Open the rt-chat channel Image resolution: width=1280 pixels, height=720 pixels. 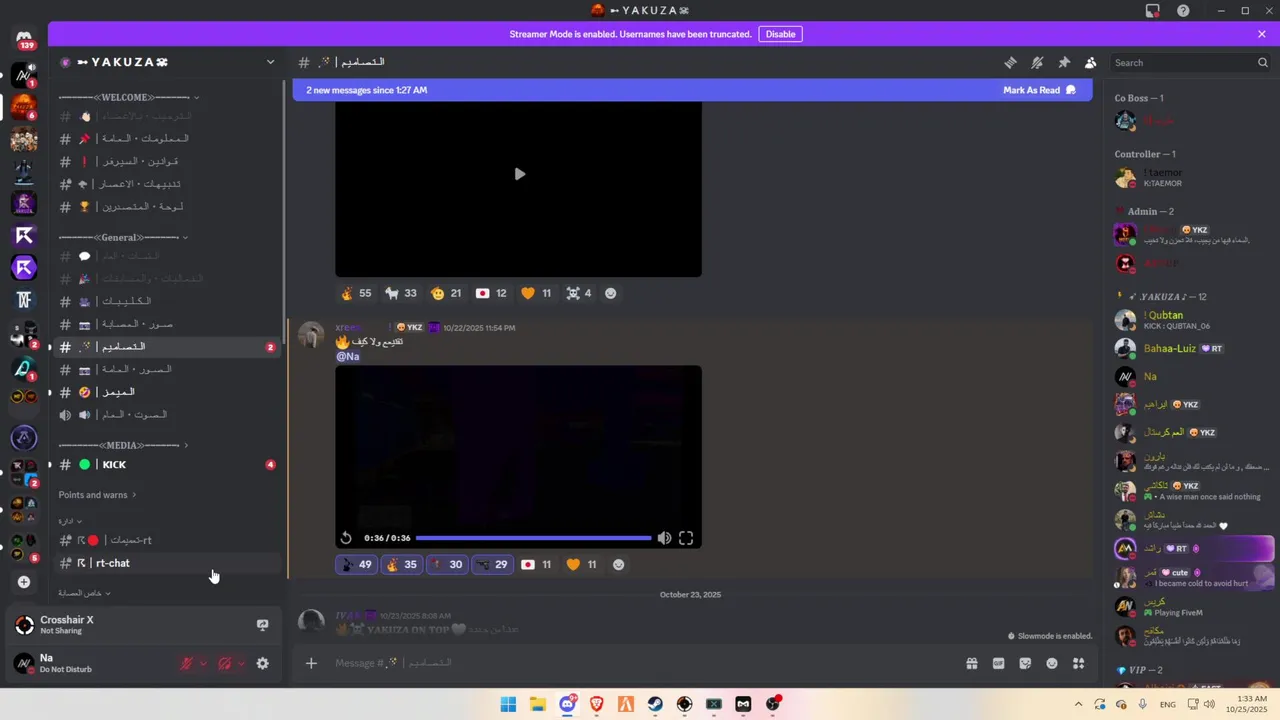(167, 563)
